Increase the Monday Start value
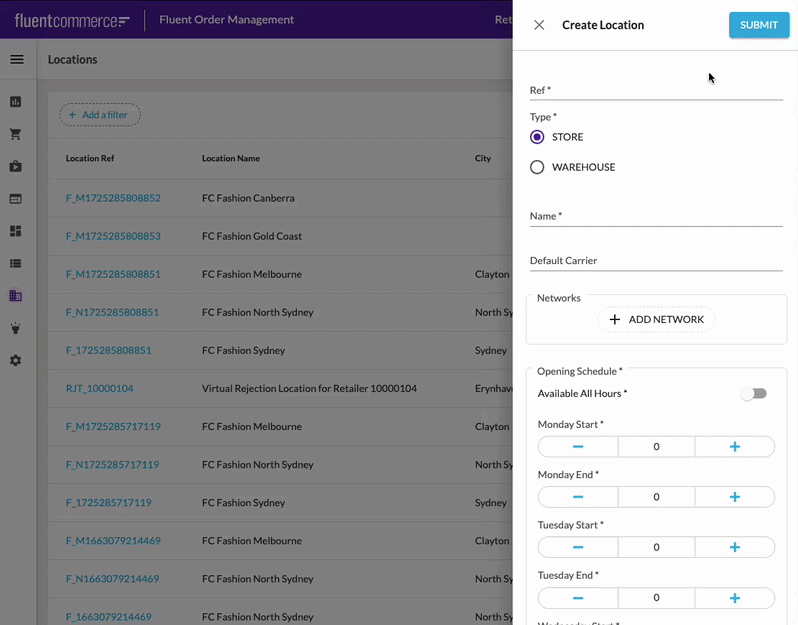The width and height of the screenshot is (798, 625). (x=734, y=447)
